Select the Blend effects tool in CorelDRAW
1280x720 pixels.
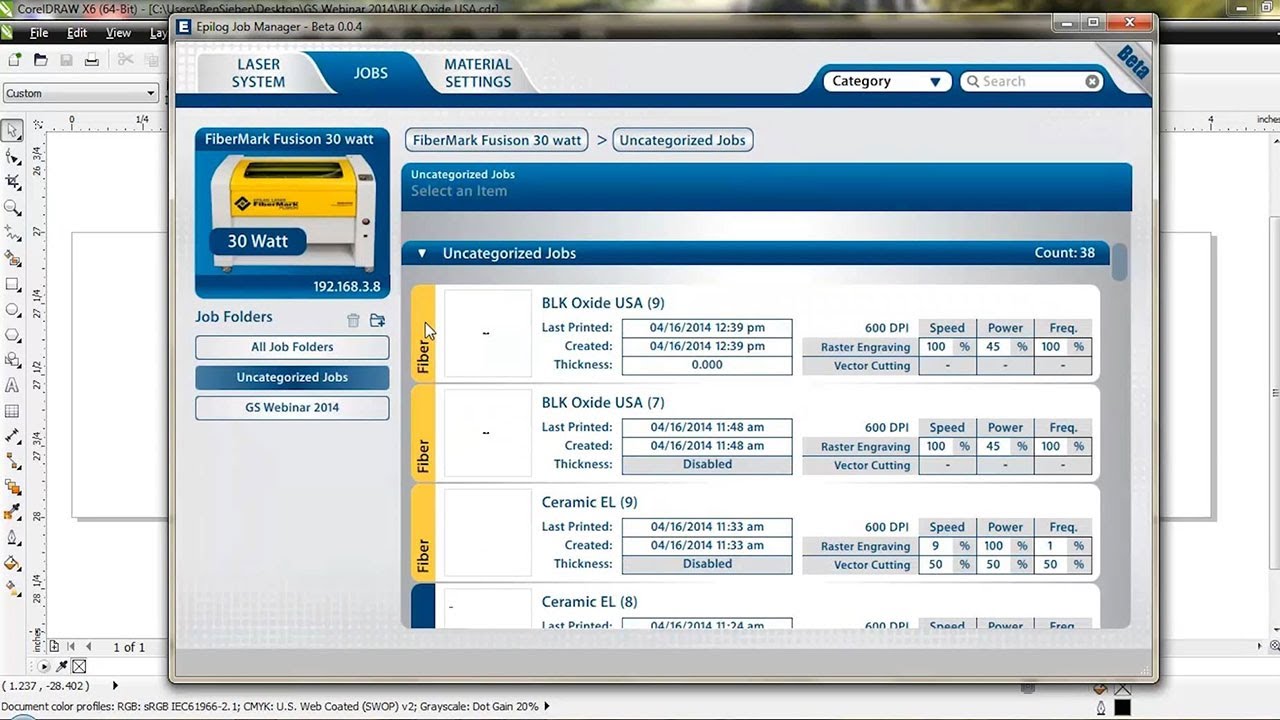point(12,487)
